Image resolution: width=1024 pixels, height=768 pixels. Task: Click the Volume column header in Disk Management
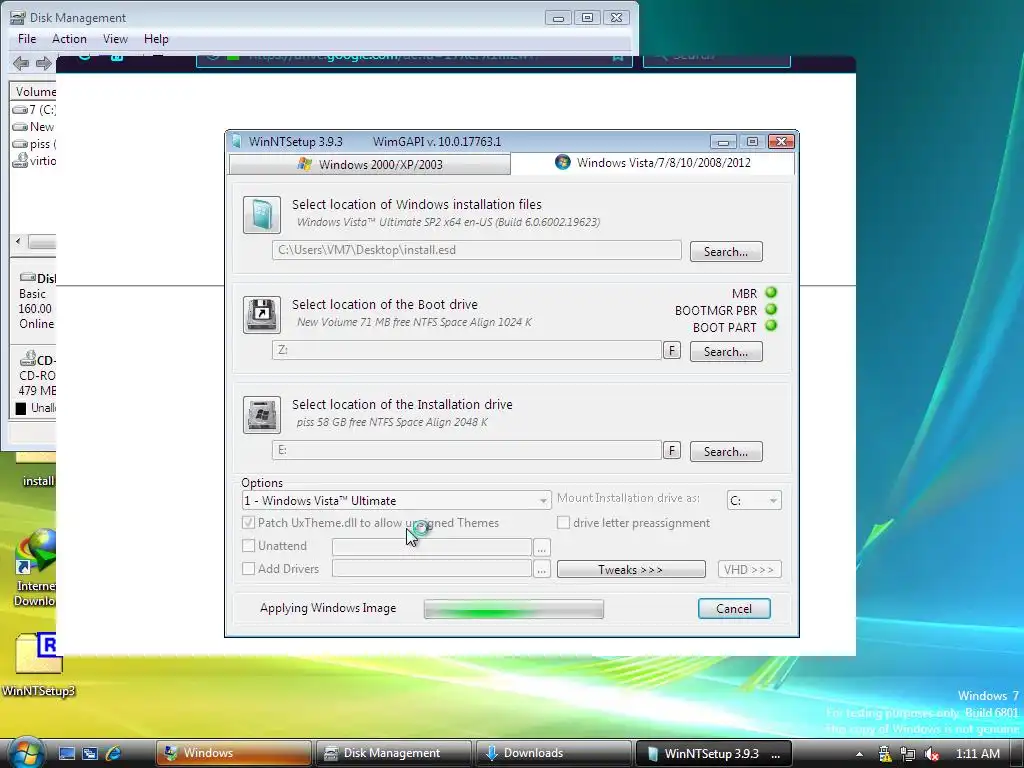34,91
